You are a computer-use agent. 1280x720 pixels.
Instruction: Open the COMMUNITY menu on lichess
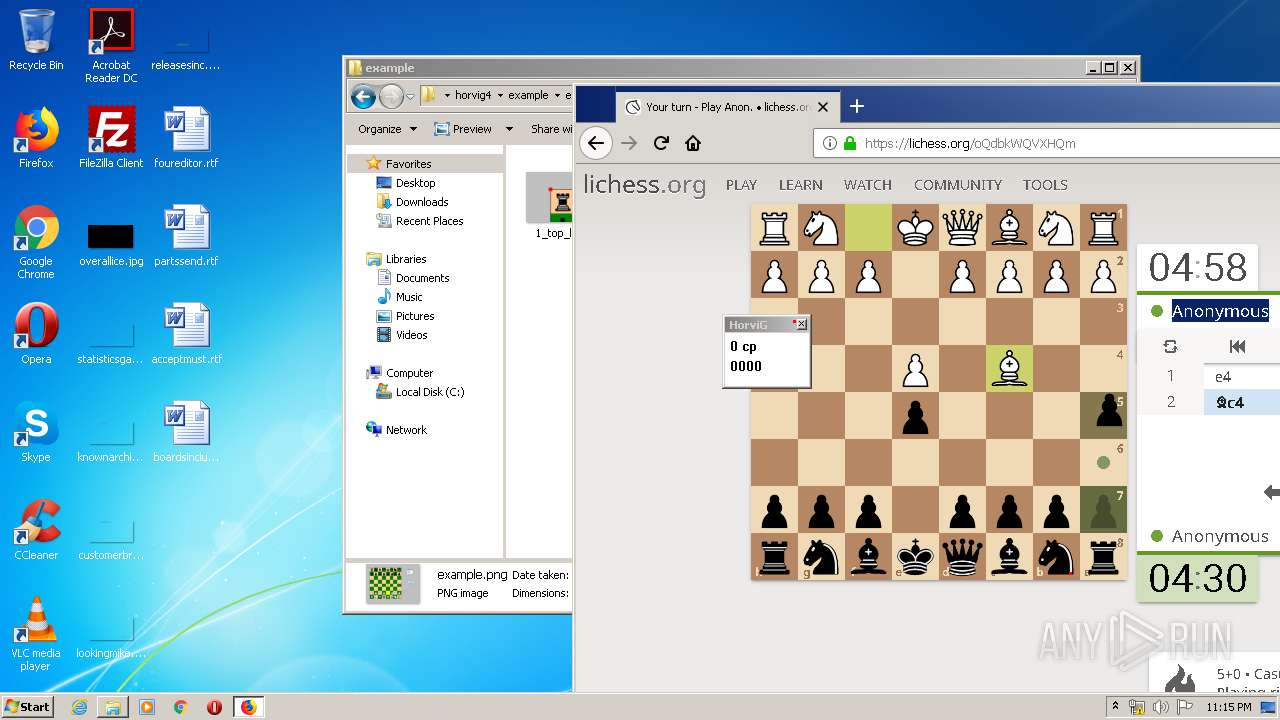[x=958, y=185]
